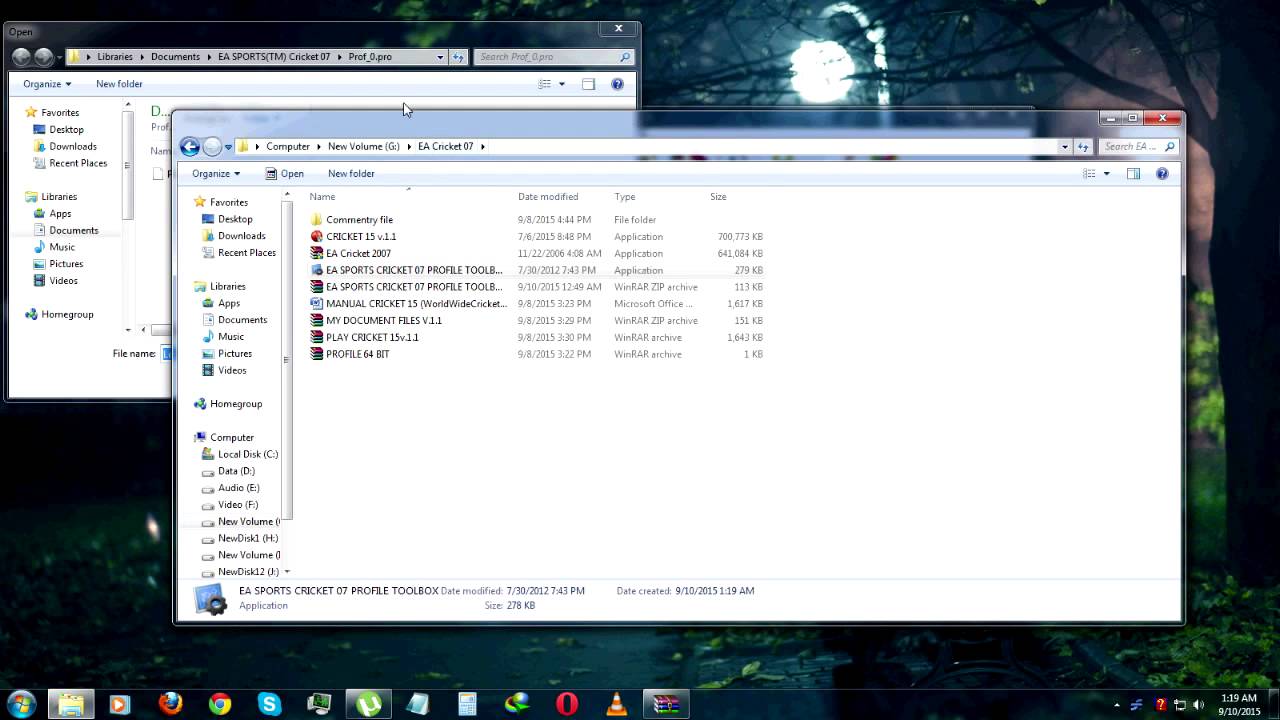Show hidden system tray icons

[x=1117, y=705]
